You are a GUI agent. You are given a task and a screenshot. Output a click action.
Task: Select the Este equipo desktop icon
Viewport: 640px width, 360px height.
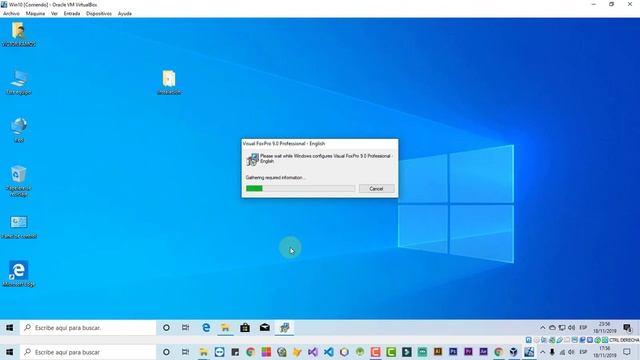(x=19, y=82)
